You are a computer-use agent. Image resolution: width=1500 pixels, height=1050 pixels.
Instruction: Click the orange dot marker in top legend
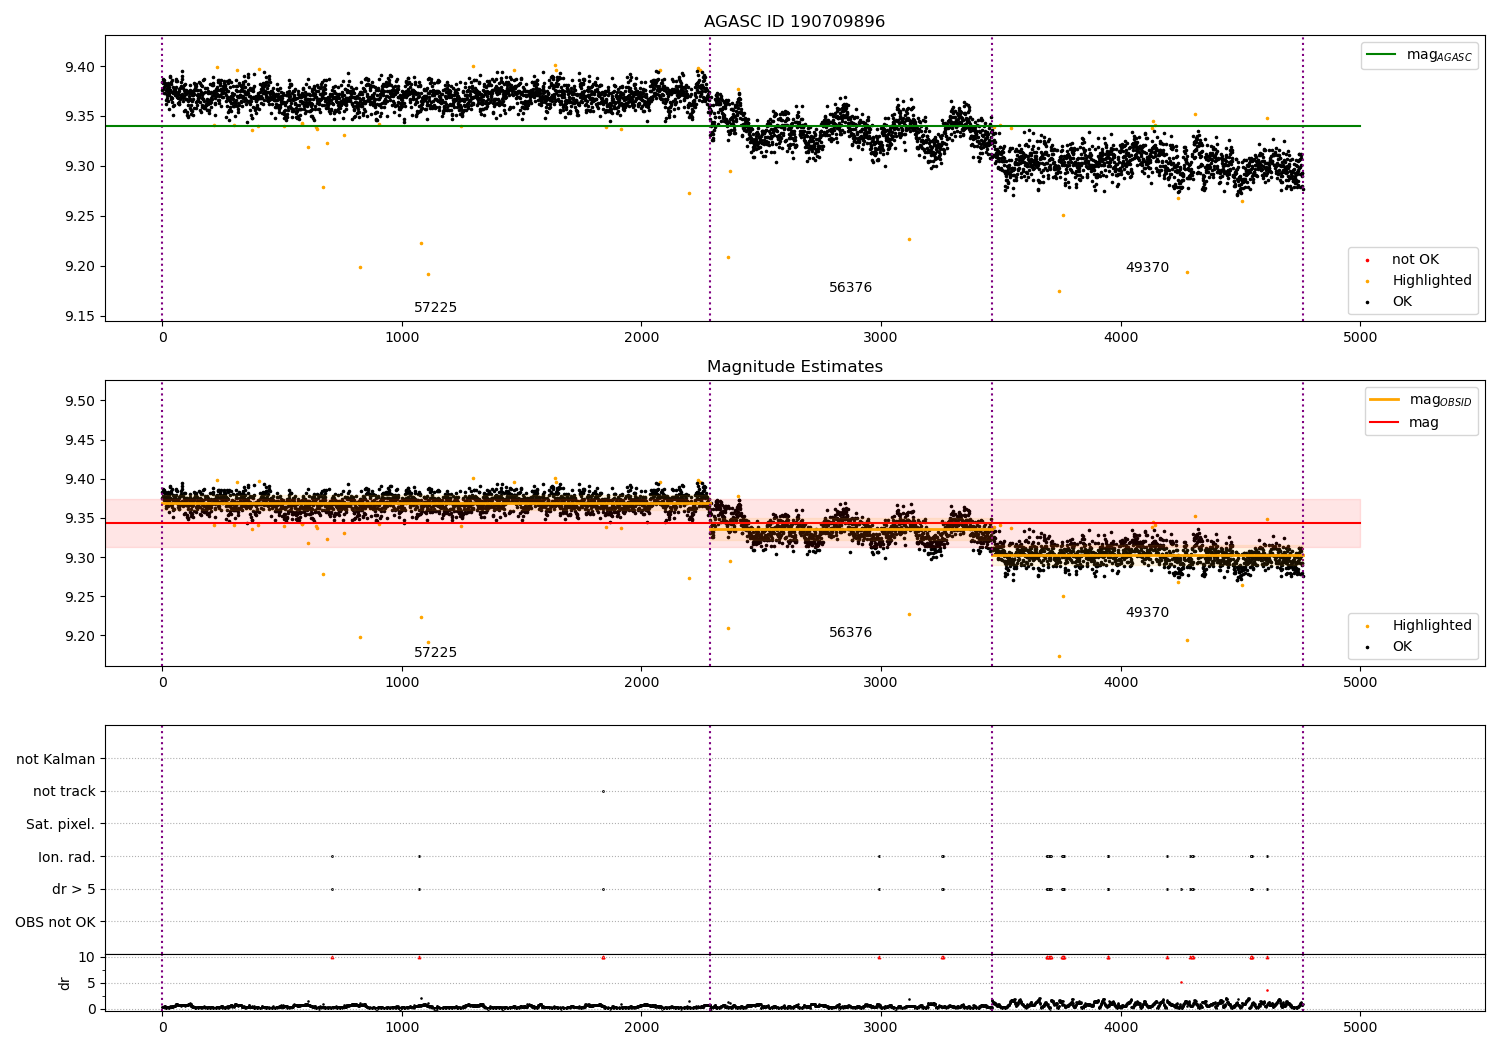(x=1367, y=282)
